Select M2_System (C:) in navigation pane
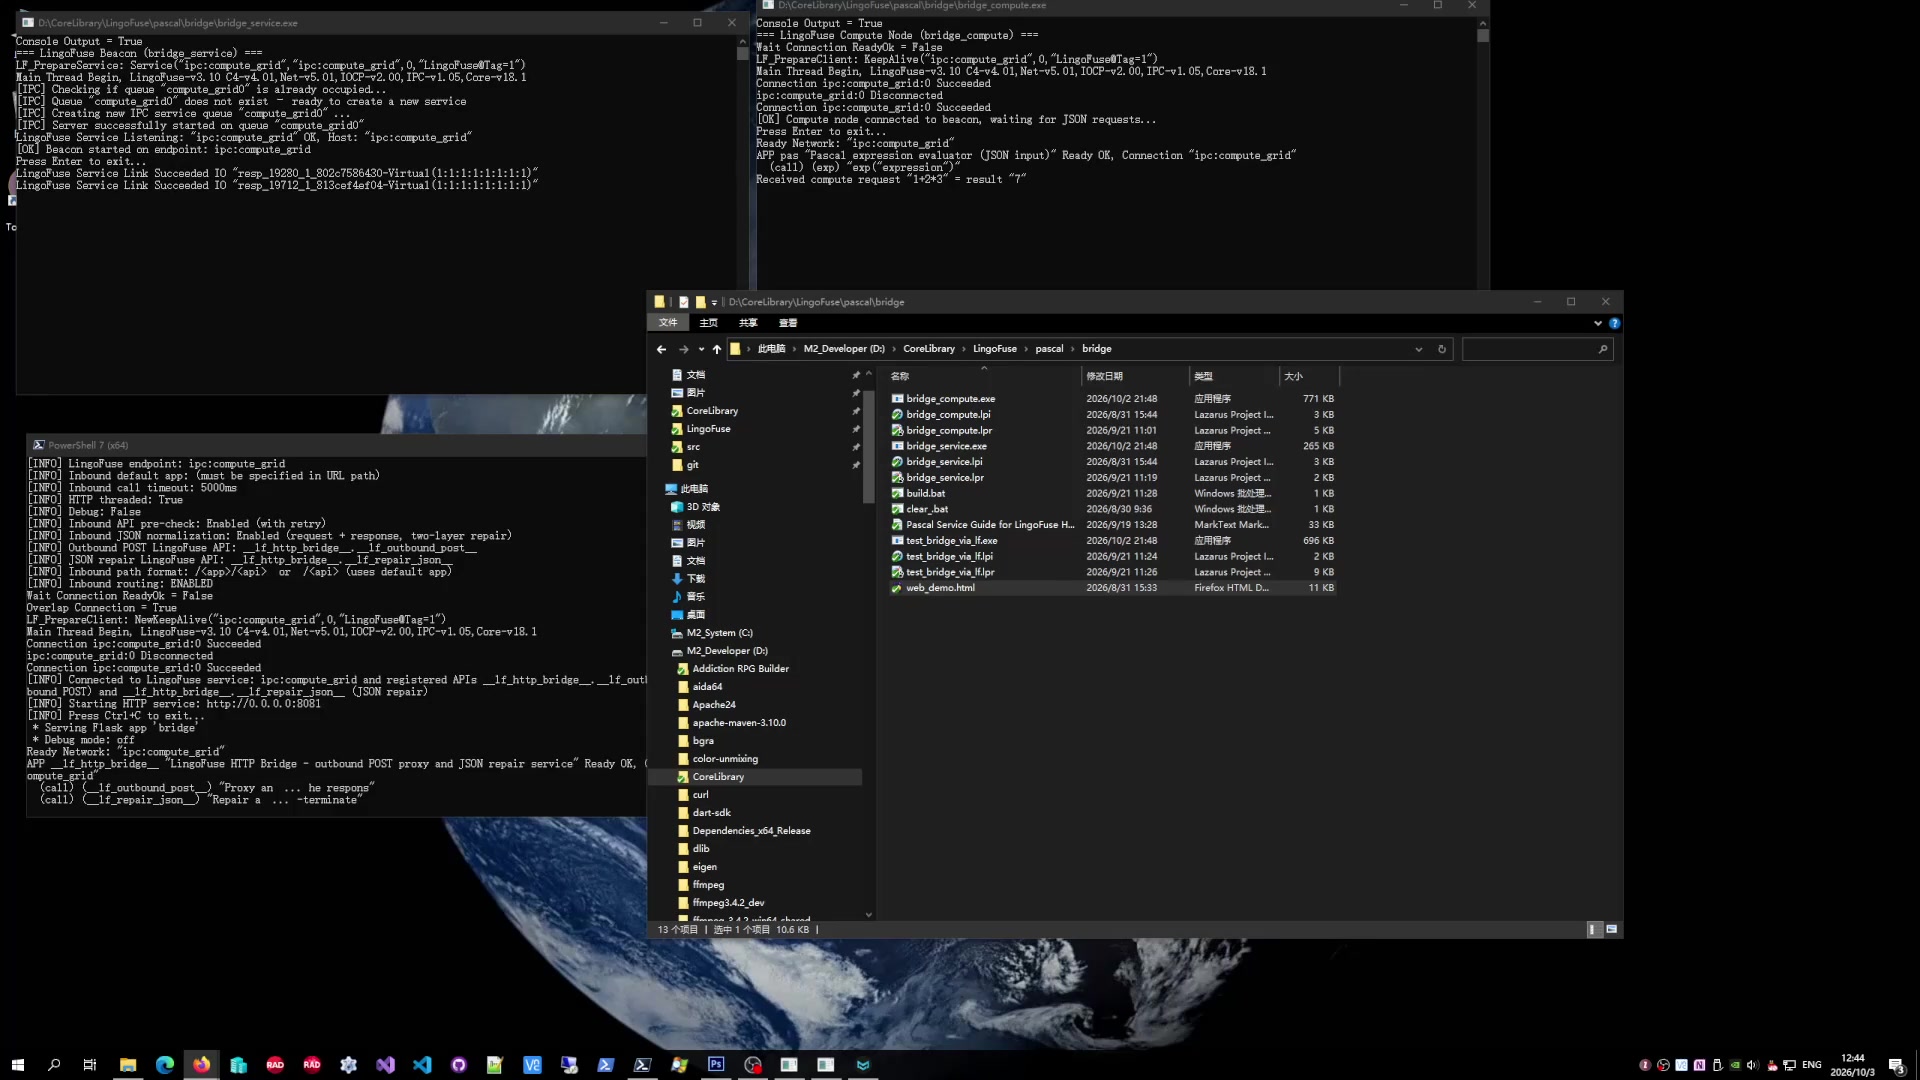 click(x=720, y=633)
